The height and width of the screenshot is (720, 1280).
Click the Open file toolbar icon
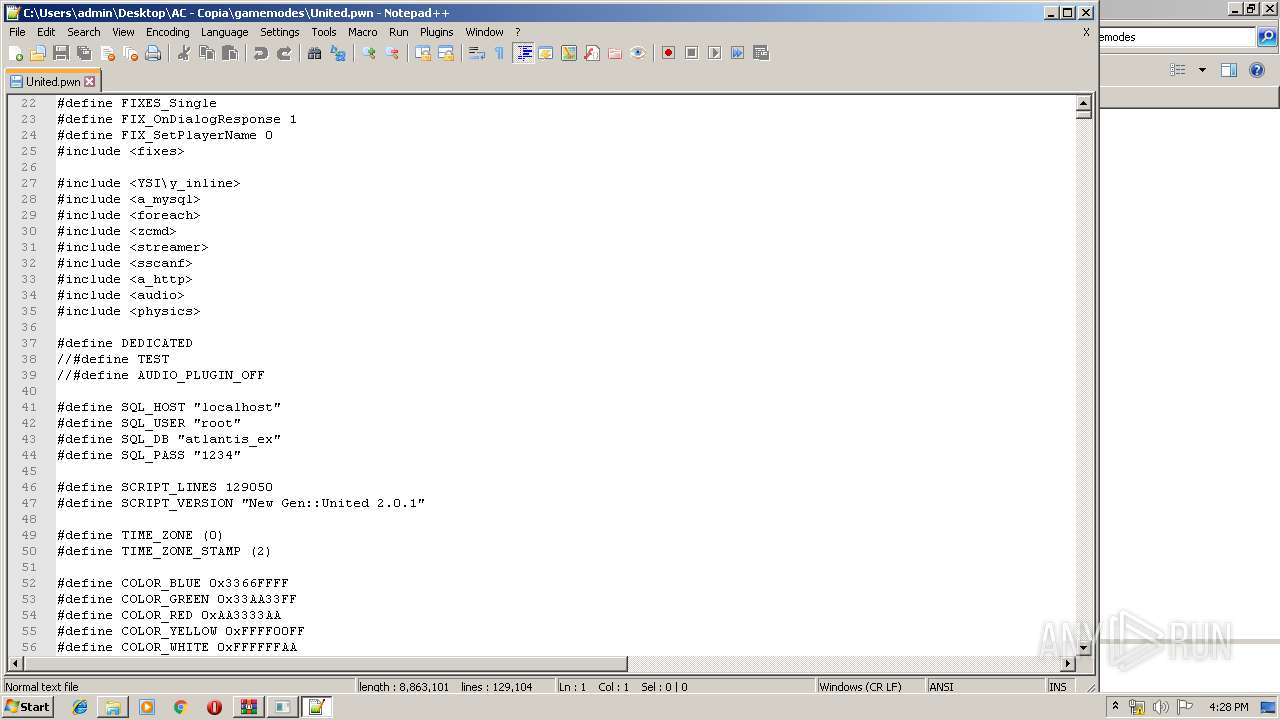[38, 53]
